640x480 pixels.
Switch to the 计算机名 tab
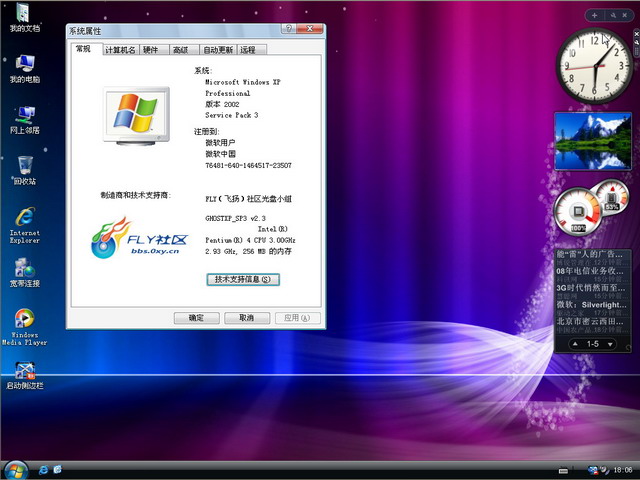pos(120,50)
